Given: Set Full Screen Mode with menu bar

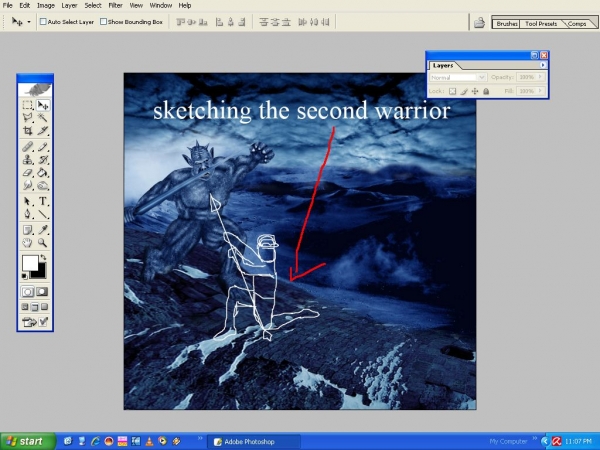Looking at the screenshot, I should tap(35, 307).
